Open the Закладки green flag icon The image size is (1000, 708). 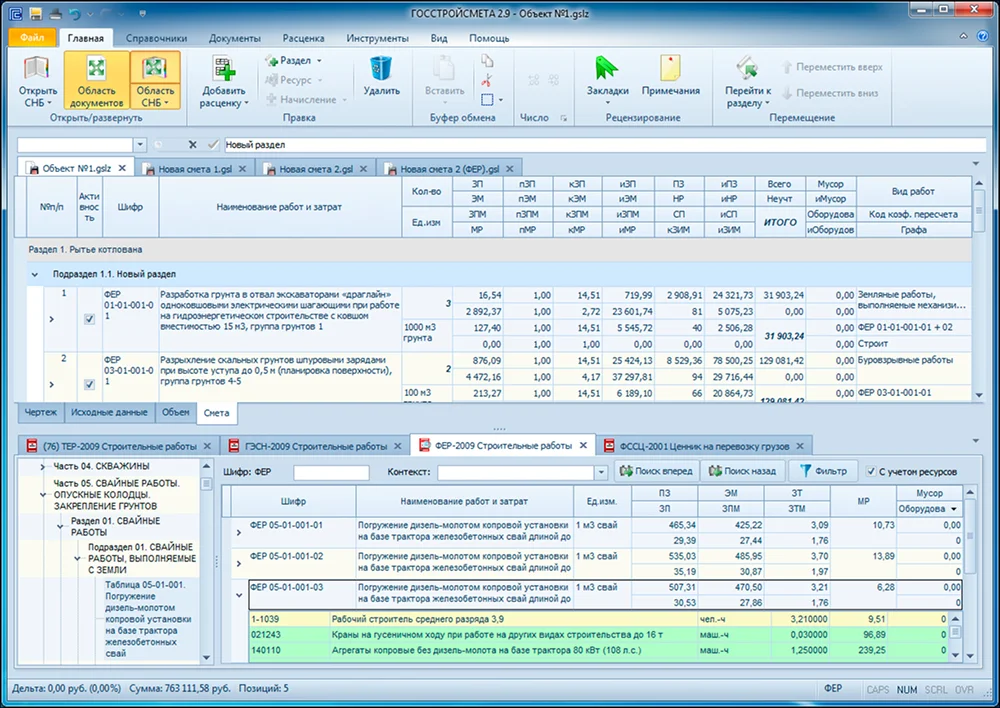pyautogui.click(x=607, y=69)
